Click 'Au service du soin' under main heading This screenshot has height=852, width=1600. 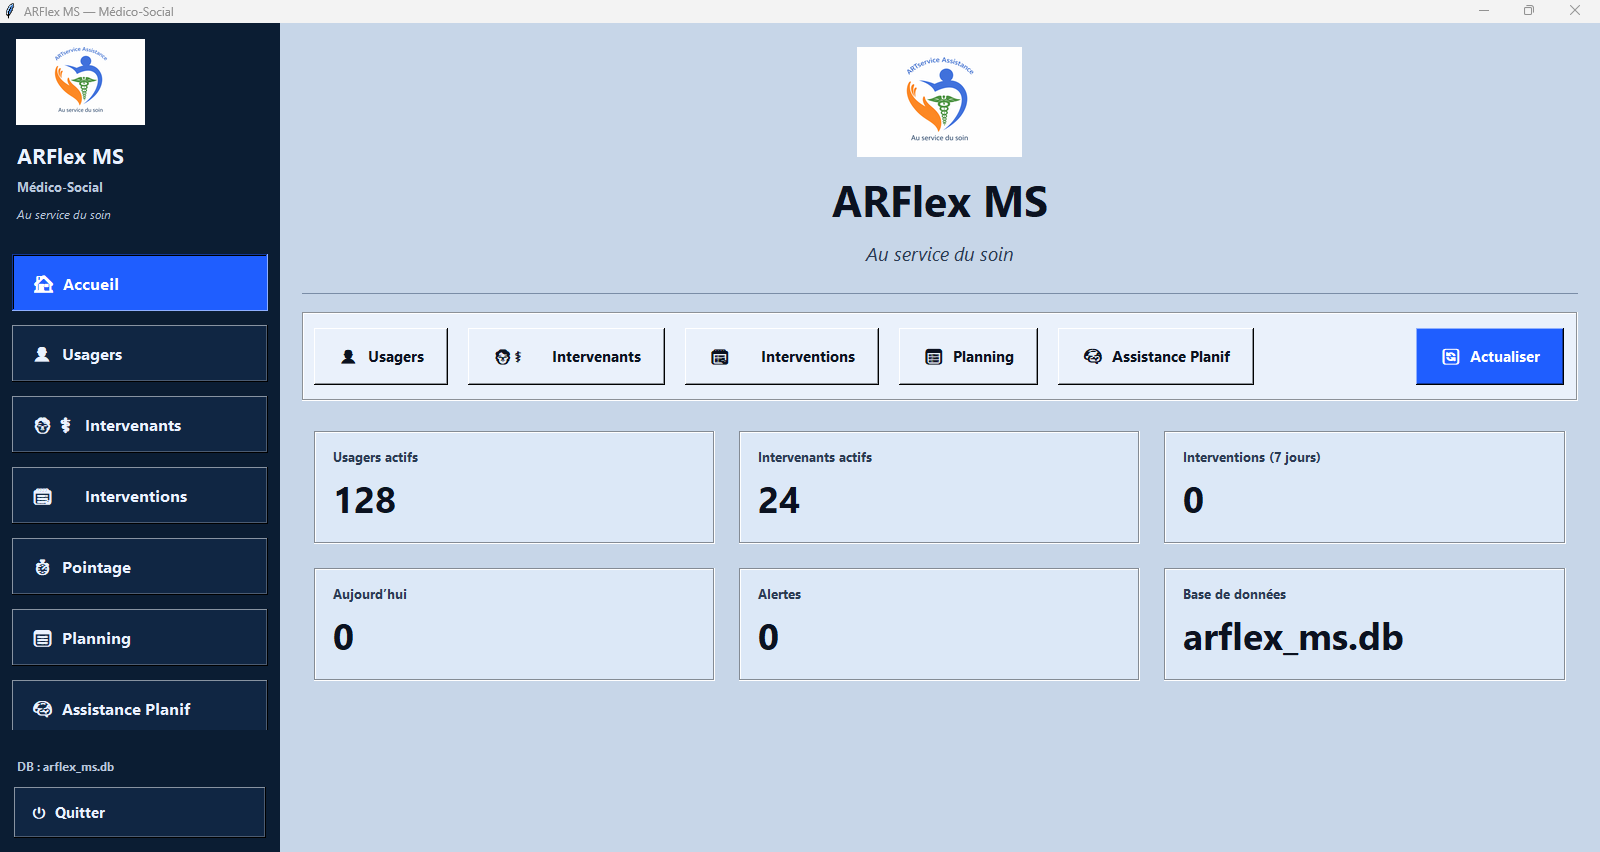point(939,255)
